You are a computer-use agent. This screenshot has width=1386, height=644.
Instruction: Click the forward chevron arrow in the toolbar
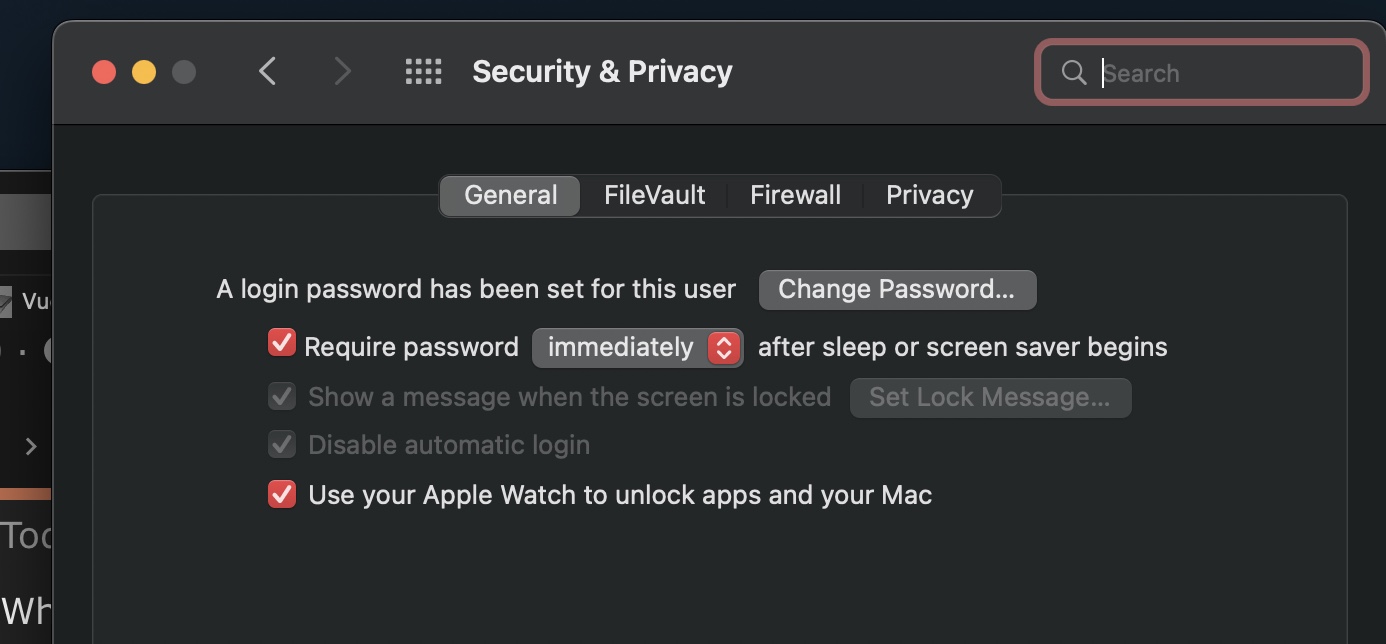pyautogui.click(x=342, y=72)
